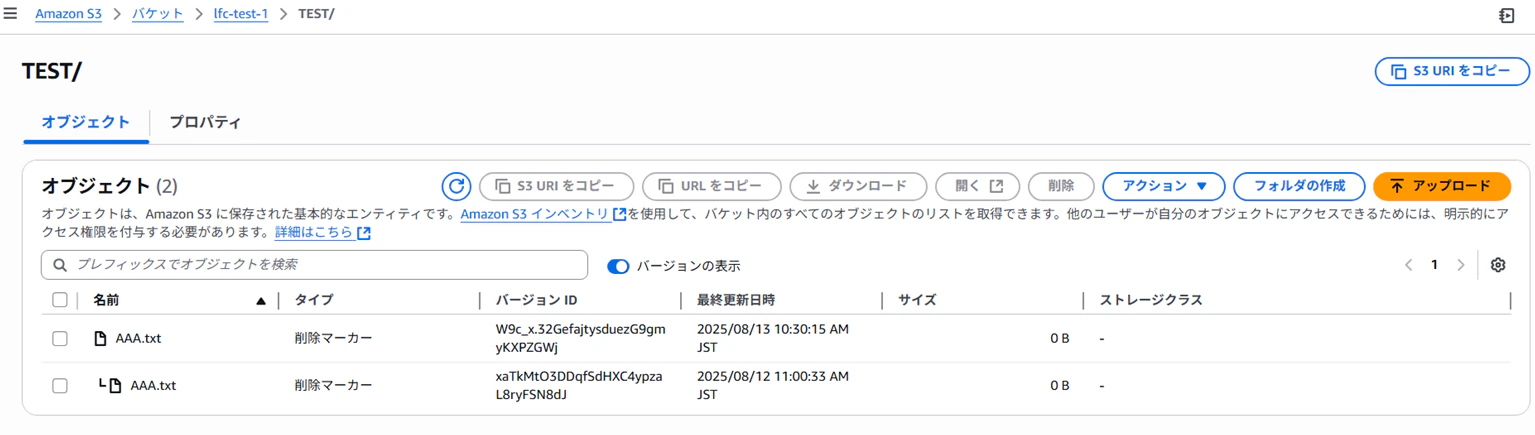Click the フォルダの作成 button
Image resolution: width=1535 pixels, height=435 pixels.
1299,186
